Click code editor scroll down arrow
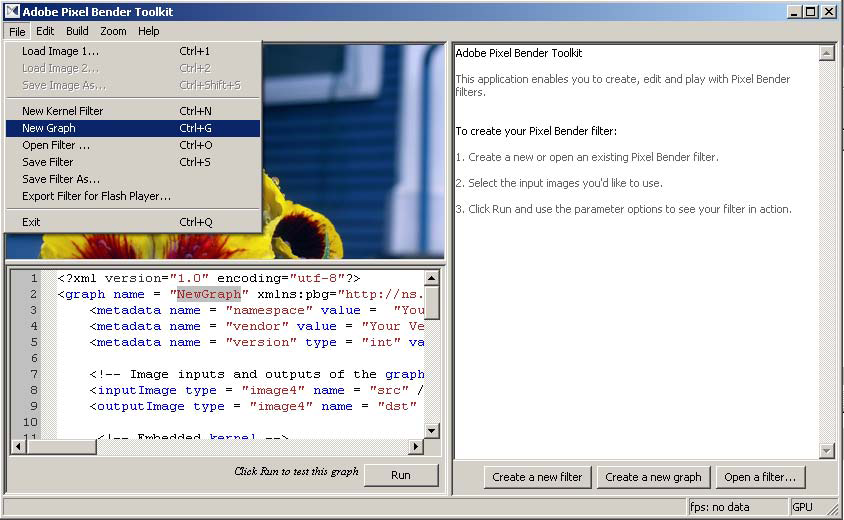 (432, 430)
